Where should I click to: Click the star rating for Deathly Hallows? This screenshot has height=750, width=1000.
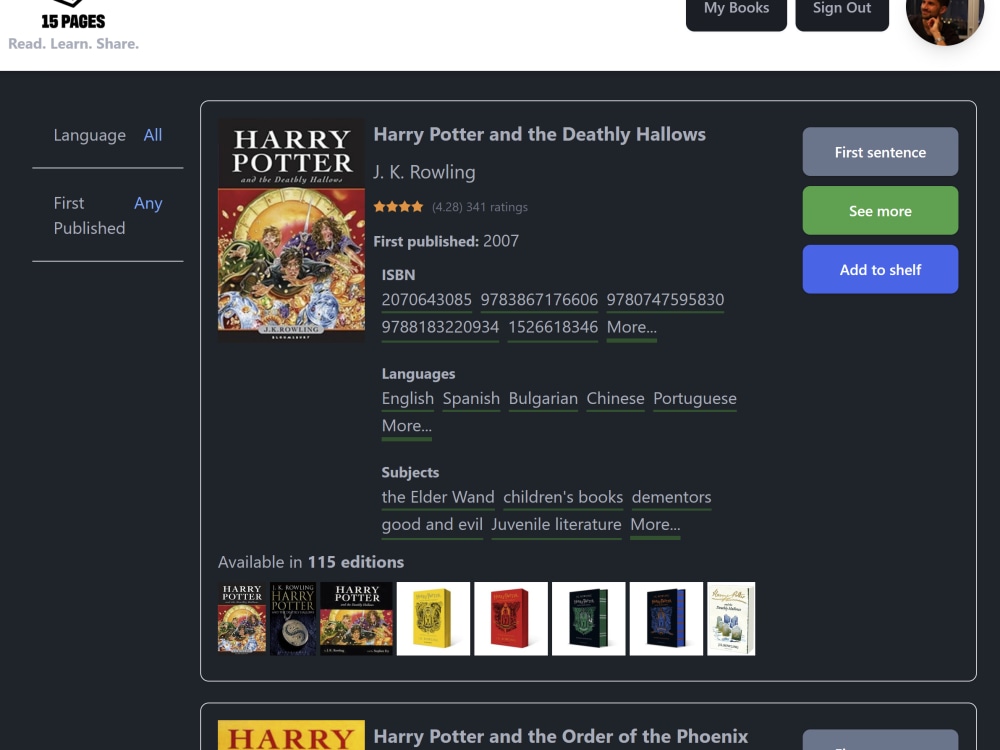tap(398, 207)
